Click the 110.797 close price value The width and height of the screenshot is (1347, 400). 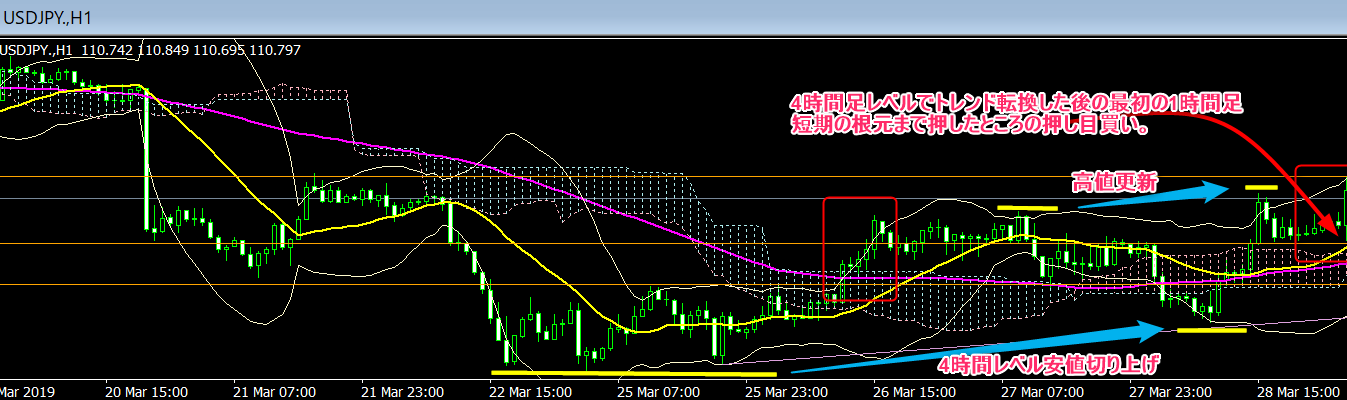pos(273,50)
